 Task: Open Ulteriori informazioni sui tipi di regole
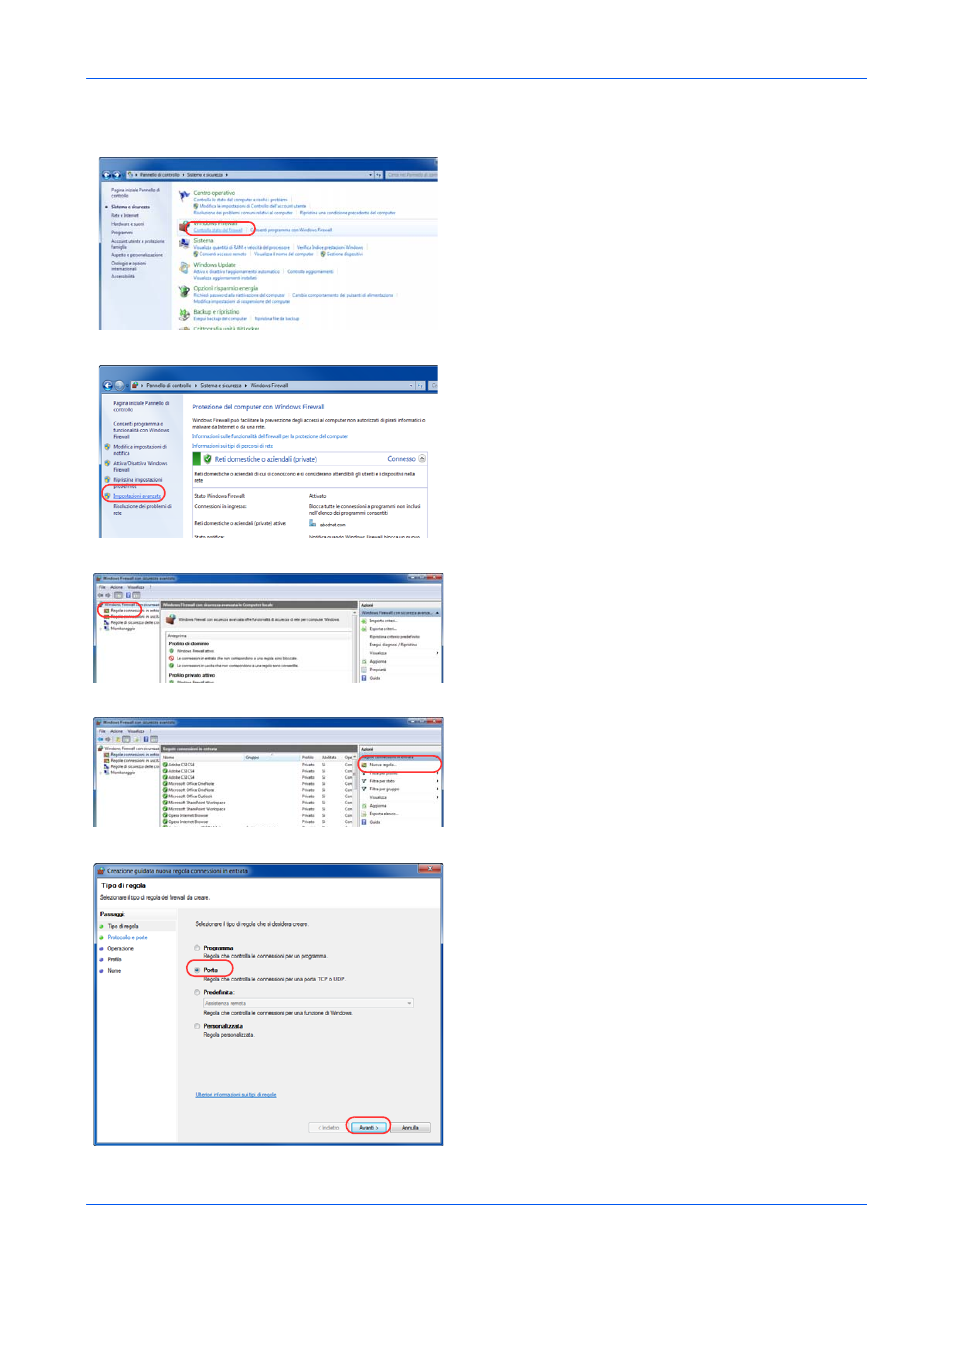coord(236,1095)
